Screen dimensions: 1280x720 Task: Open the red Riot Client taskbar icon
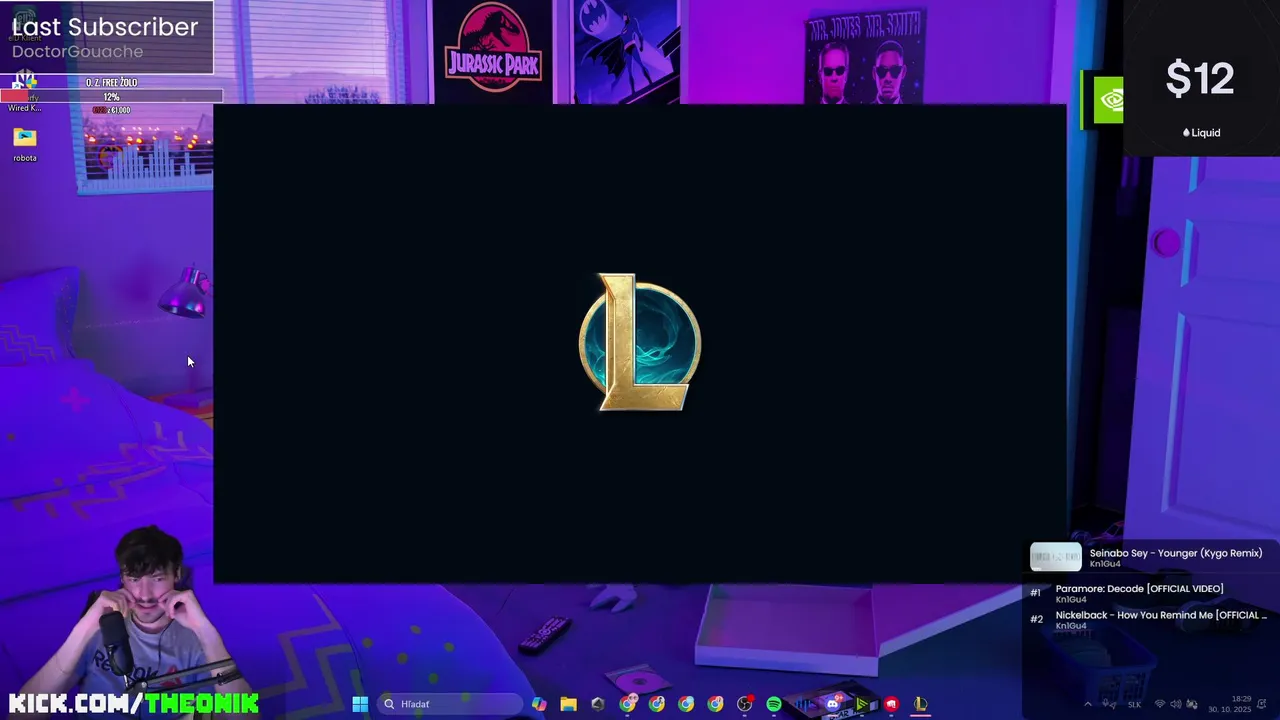tap(891, 704)
